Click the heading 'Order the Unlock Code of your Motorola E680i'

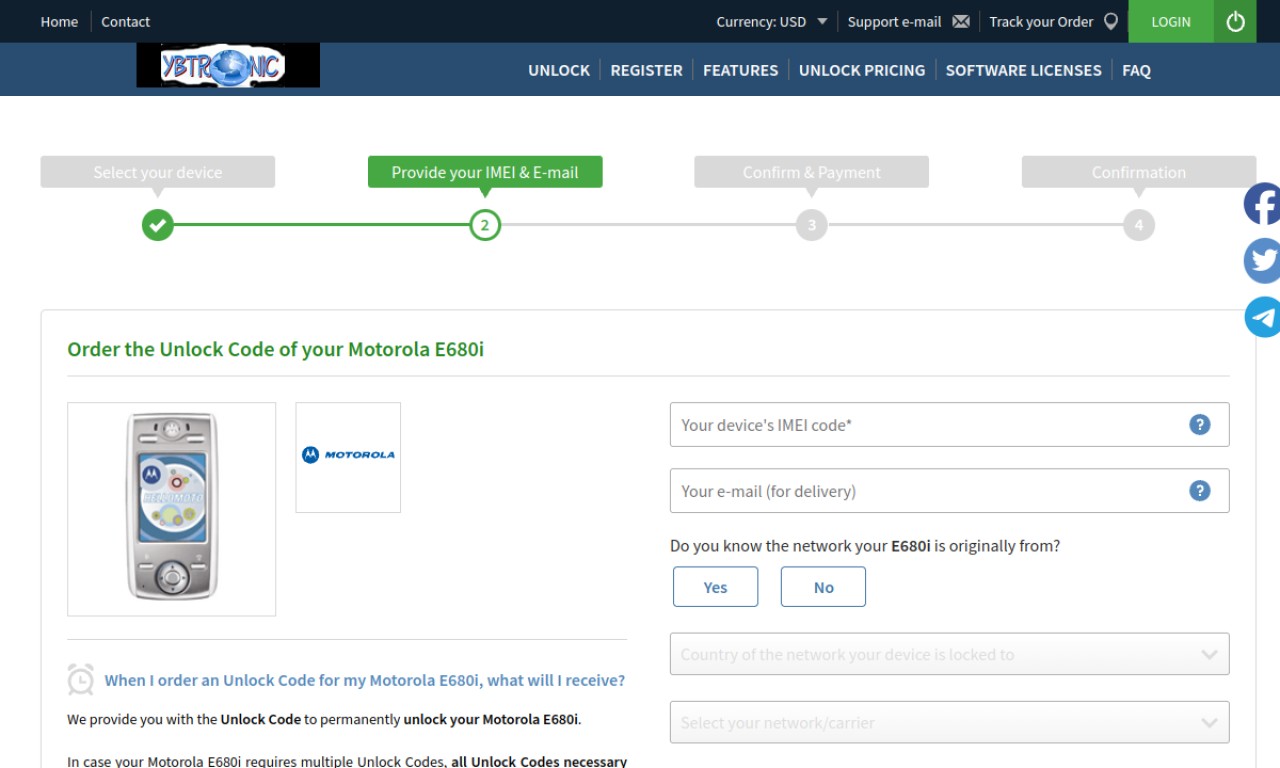(x=275, y=349)
